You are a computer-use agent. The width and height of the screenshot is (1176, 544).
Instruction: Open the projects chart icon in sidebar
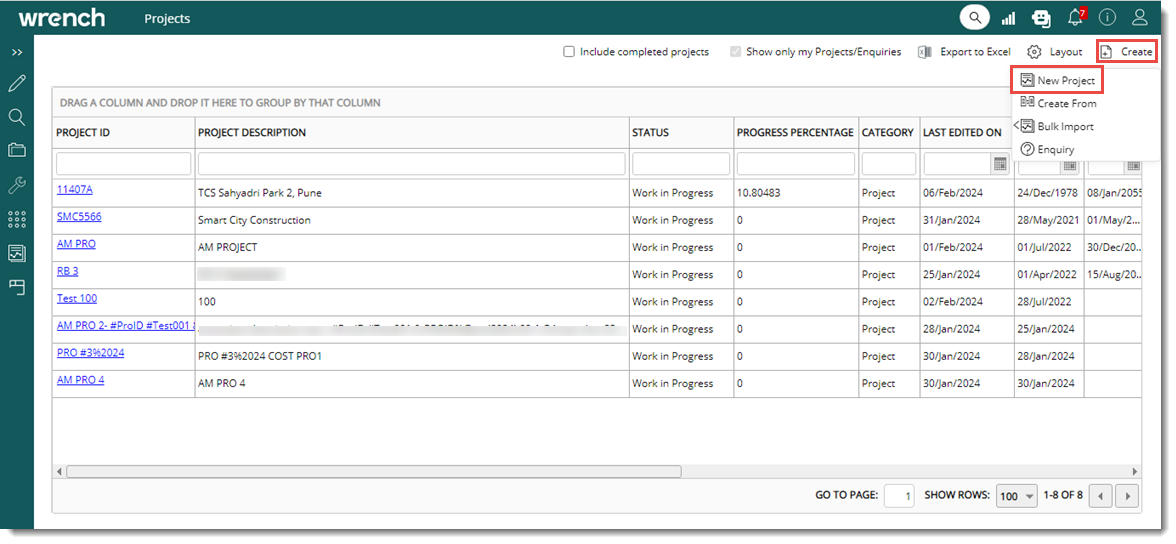point(16,253)
